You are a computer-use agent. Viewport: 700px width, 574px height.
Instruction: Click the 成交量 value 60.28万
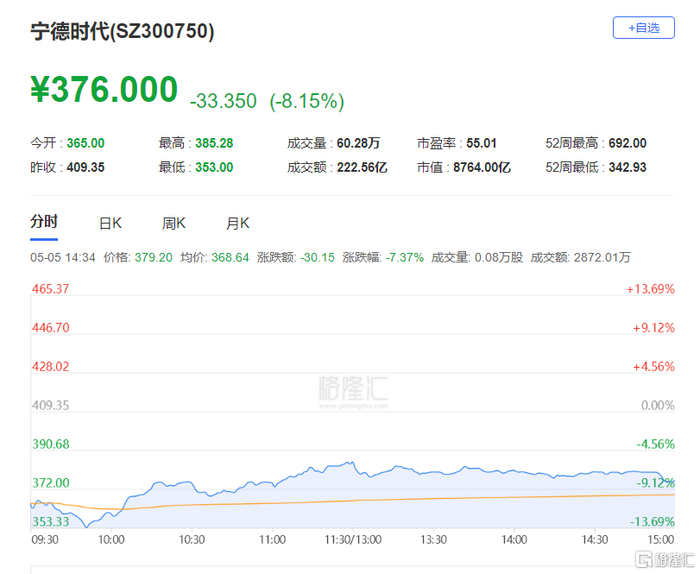[x=358, y=143]
